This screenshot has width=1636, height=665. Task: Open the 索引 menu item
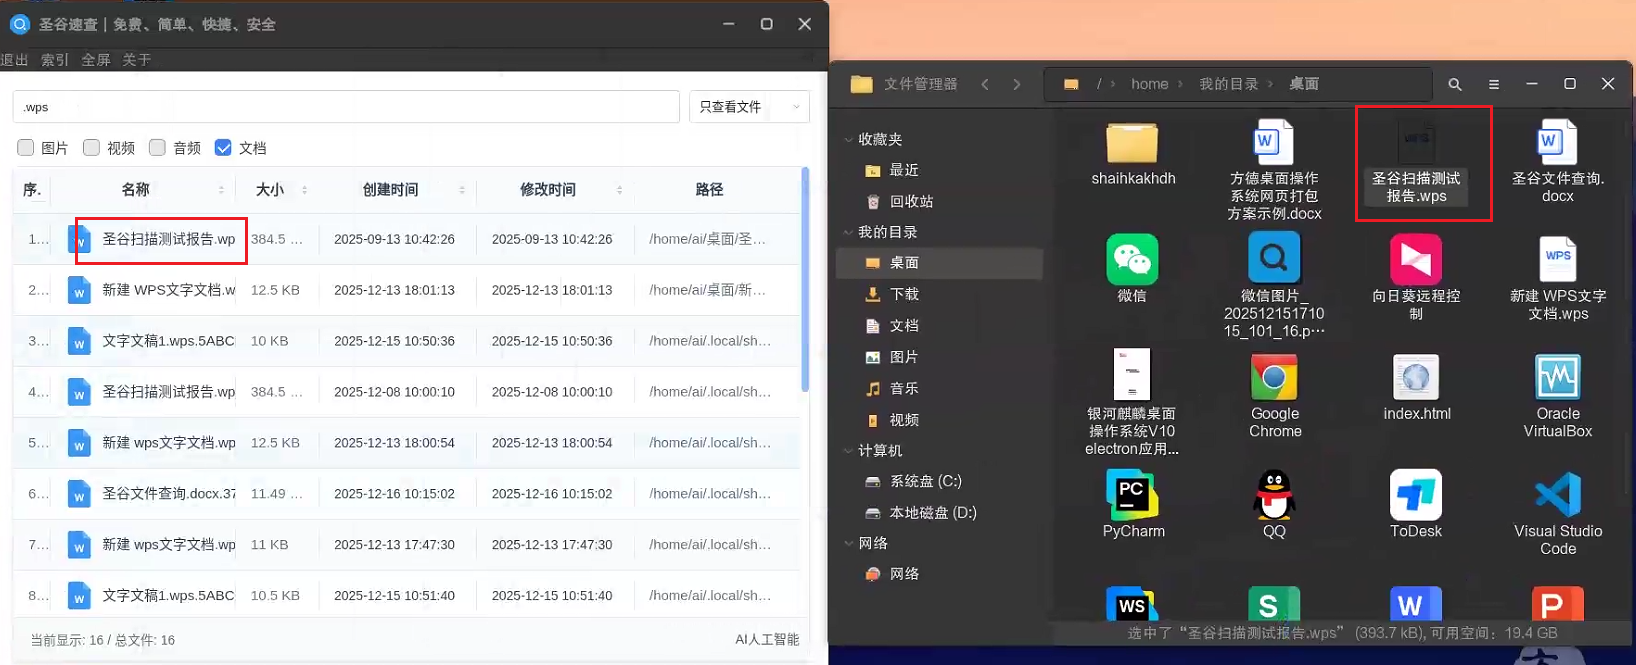pyautogui.click(x=55, y=60)
